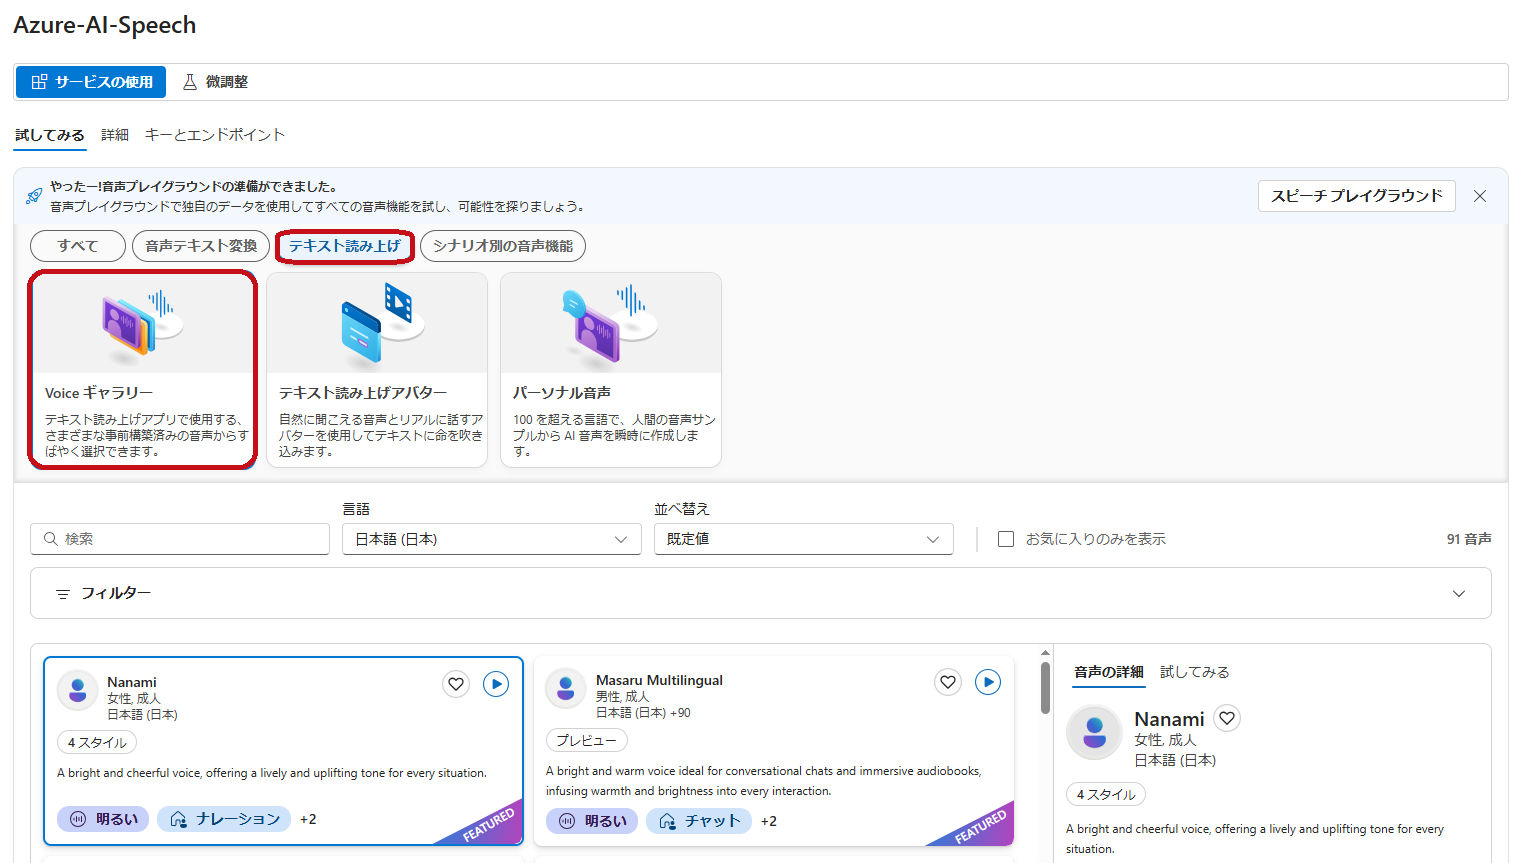The height and width of the screenshot is (863, 1517).
Task: Filter by テキスト読み上げ category
Action: [x=345, y=246]
